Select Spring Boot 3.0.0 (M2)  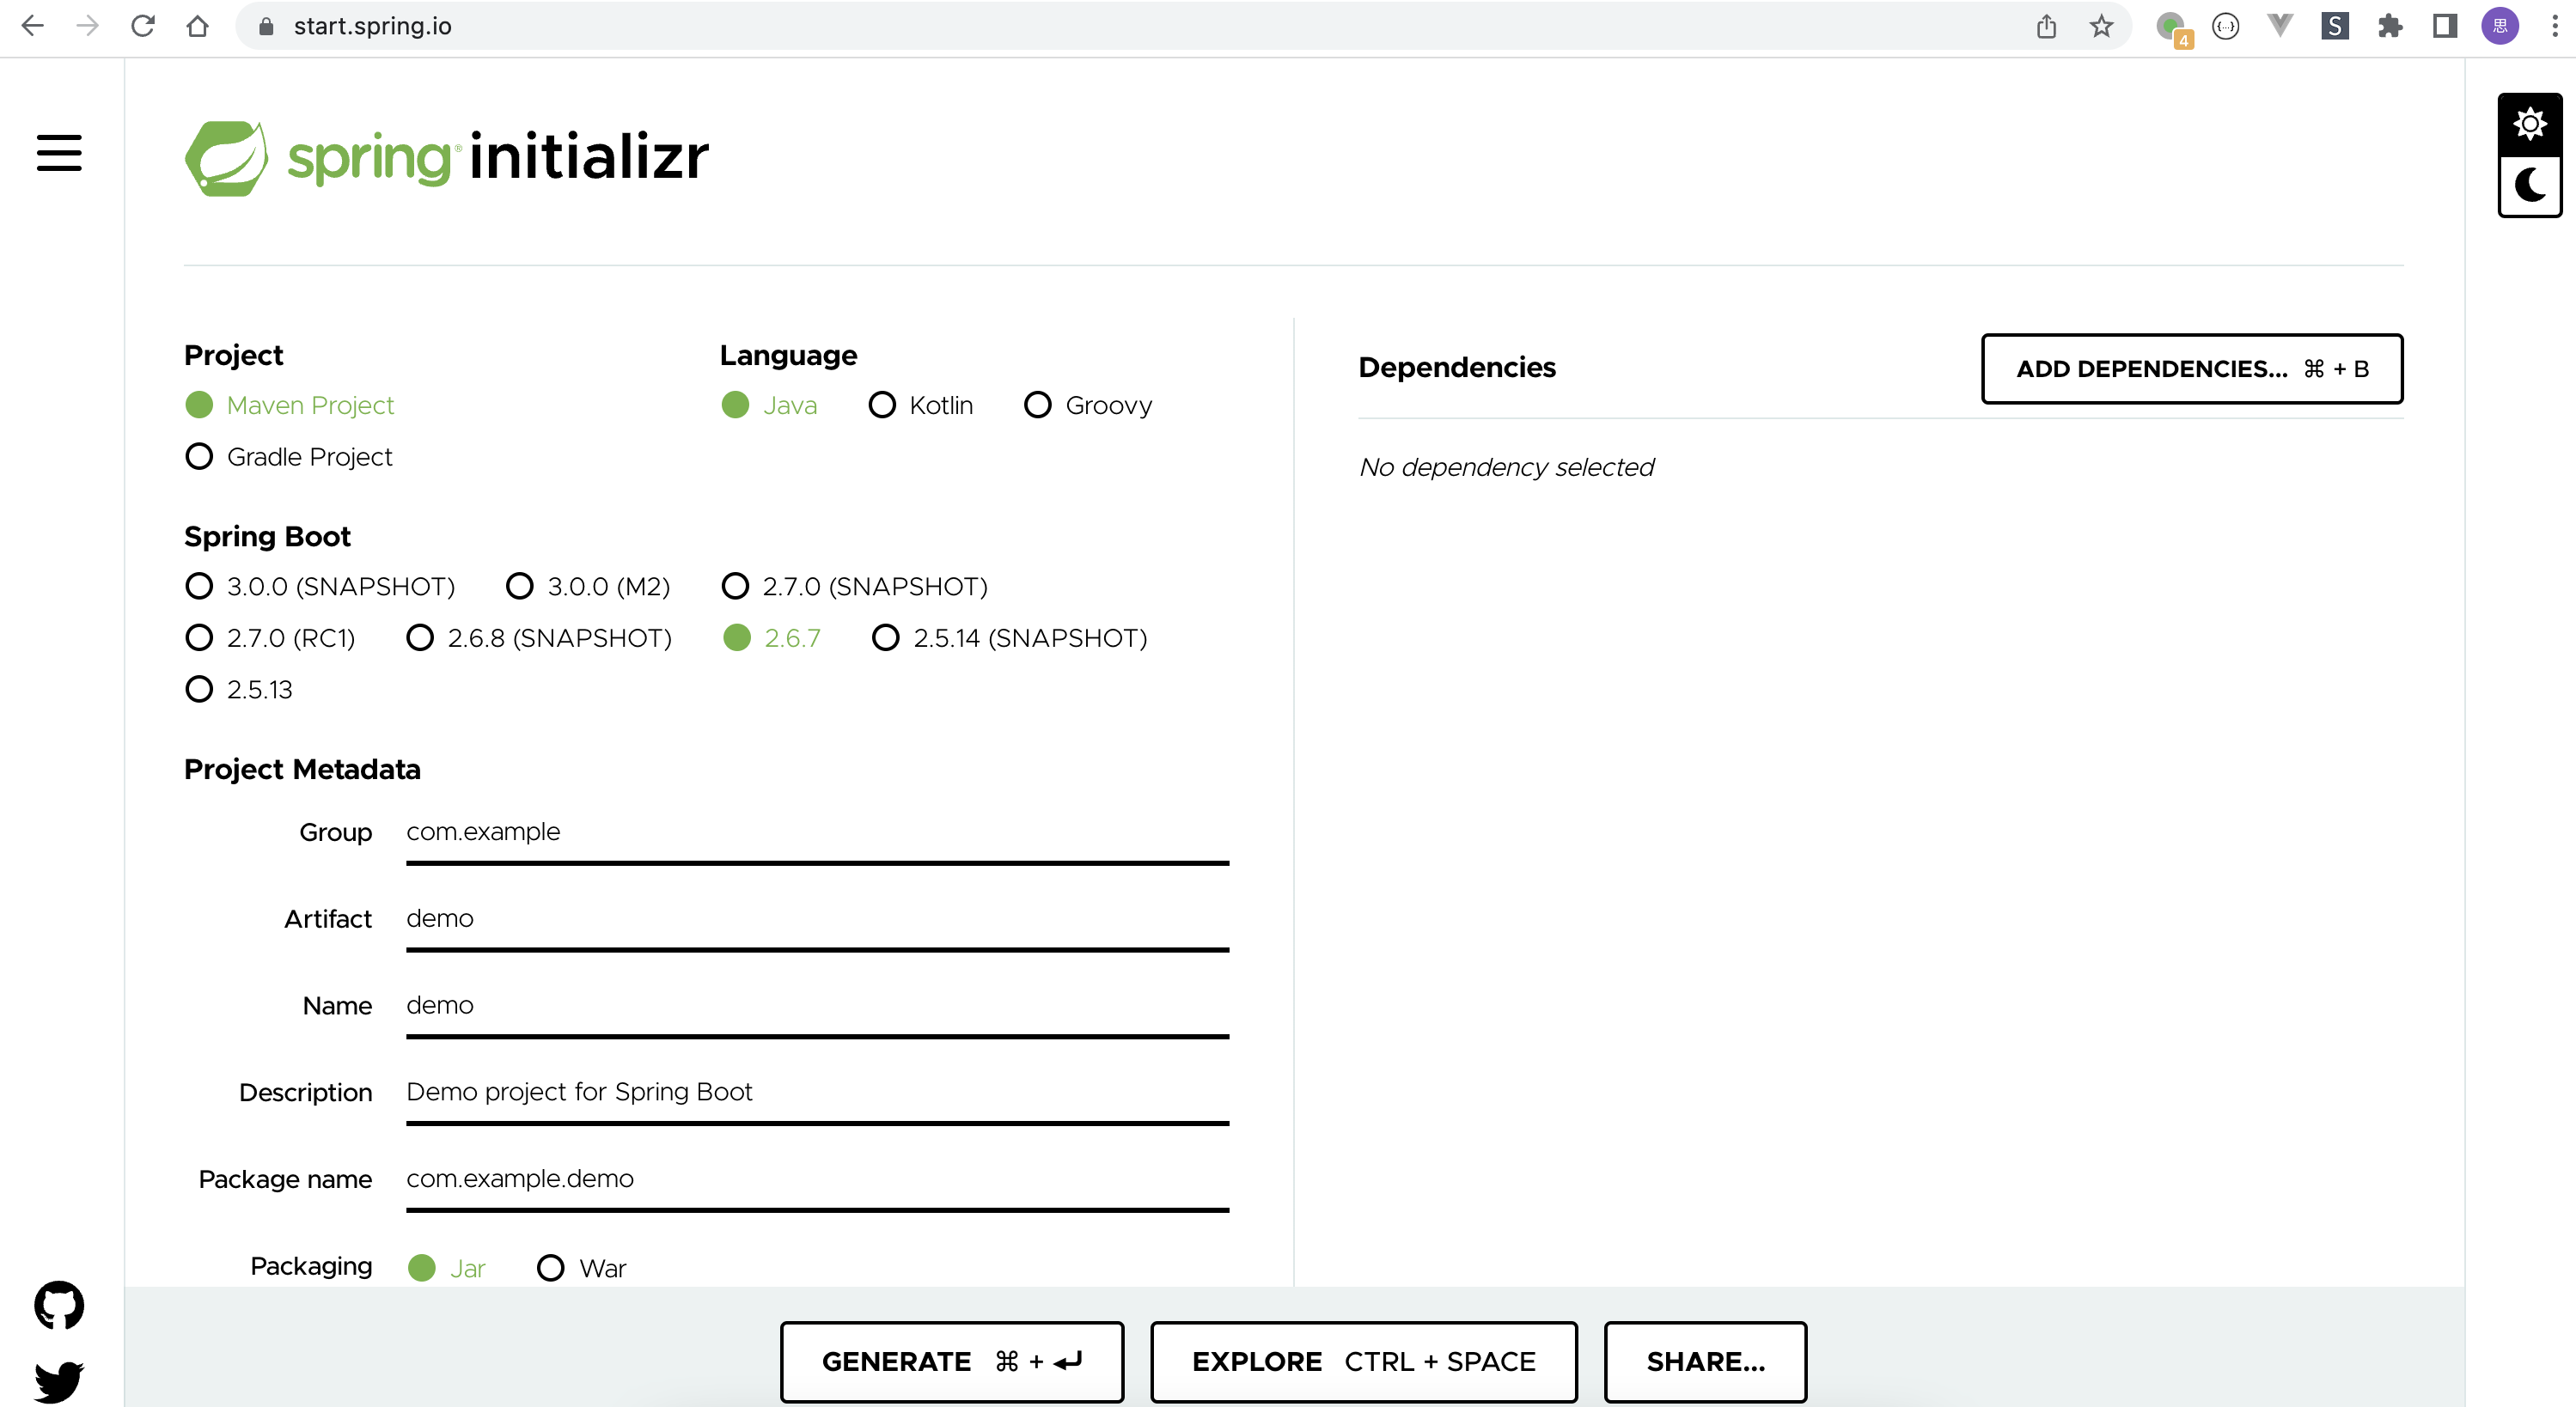coord(588,586)
